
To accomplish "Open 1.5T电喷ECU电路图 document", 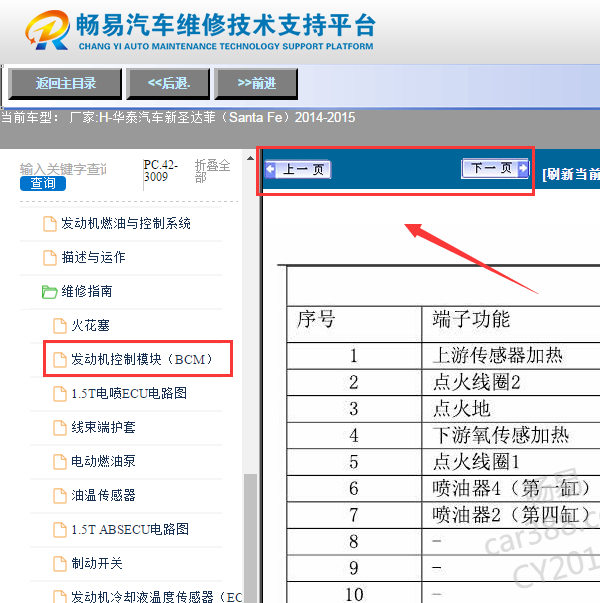I will 129,393.
